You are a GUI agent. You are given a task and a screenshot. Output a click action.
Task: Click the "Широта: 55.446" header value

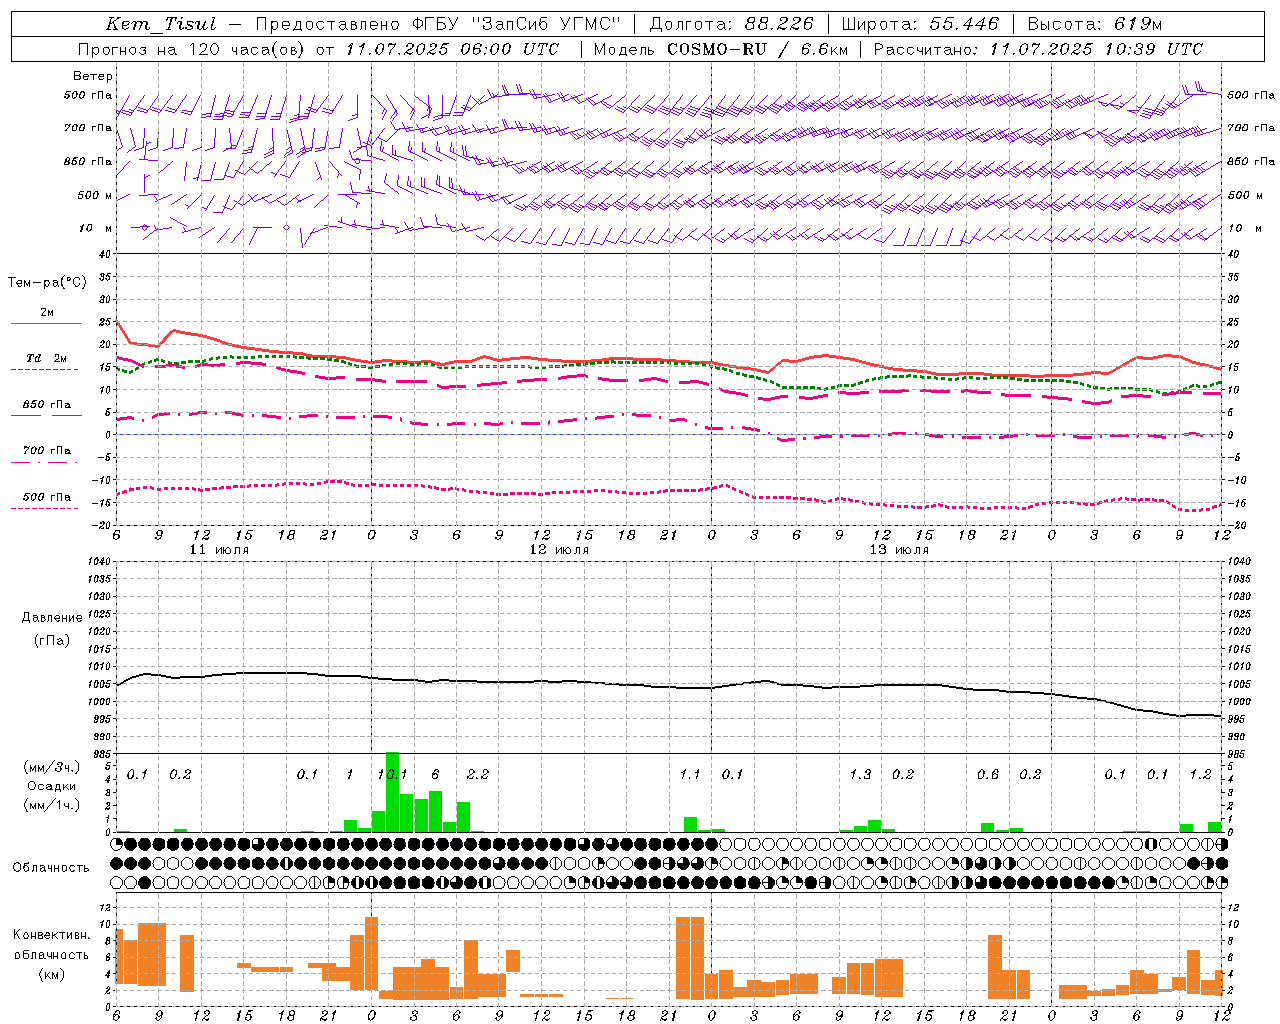coord(920,24)
